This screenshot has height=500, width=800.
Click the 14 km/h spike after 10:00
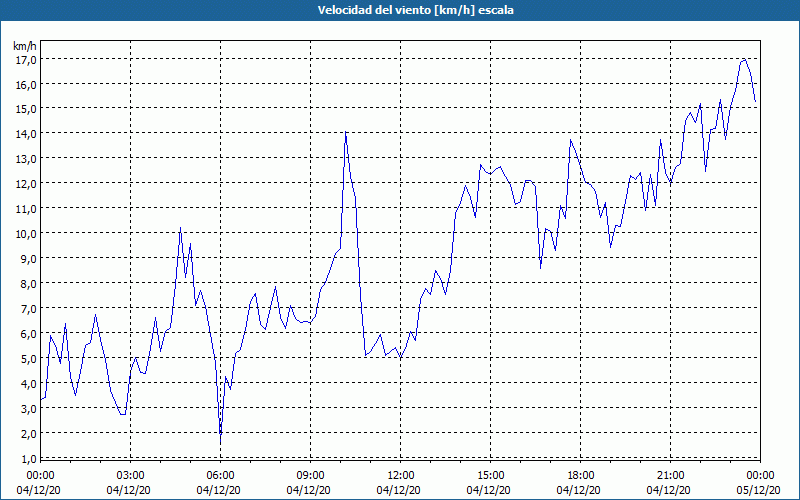(x=346, y=133)
